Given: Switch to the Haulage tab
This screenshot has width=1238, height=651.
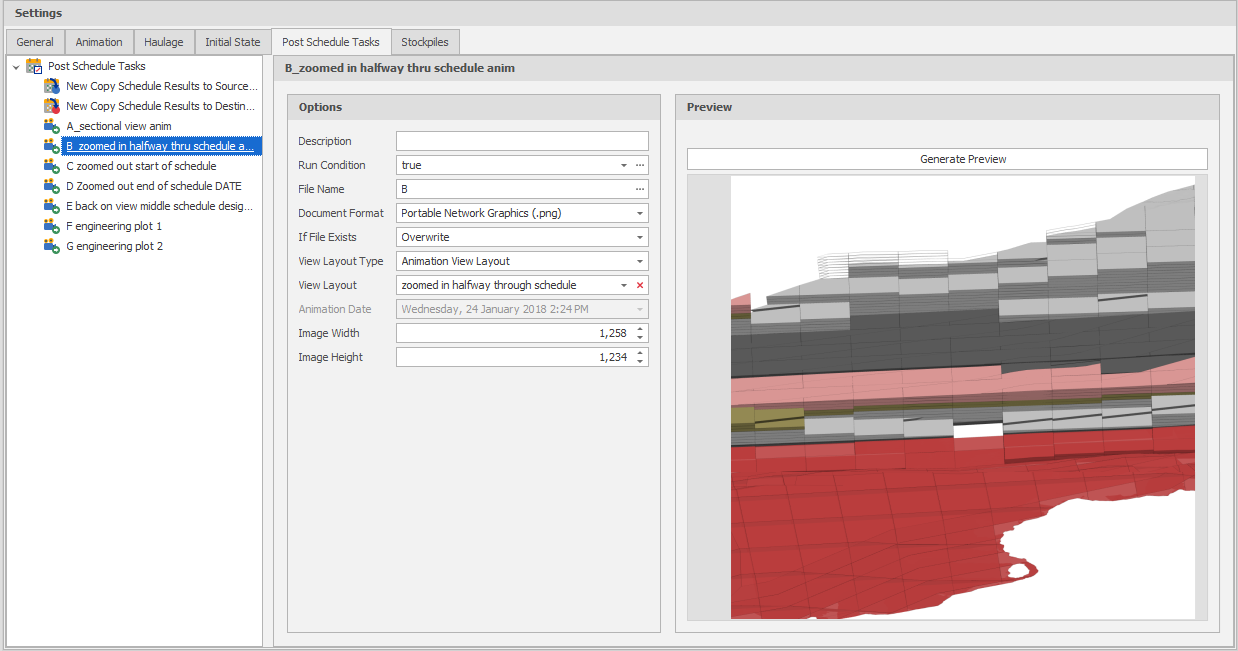Looking at the screenshot, I should [x=164, y=42].
